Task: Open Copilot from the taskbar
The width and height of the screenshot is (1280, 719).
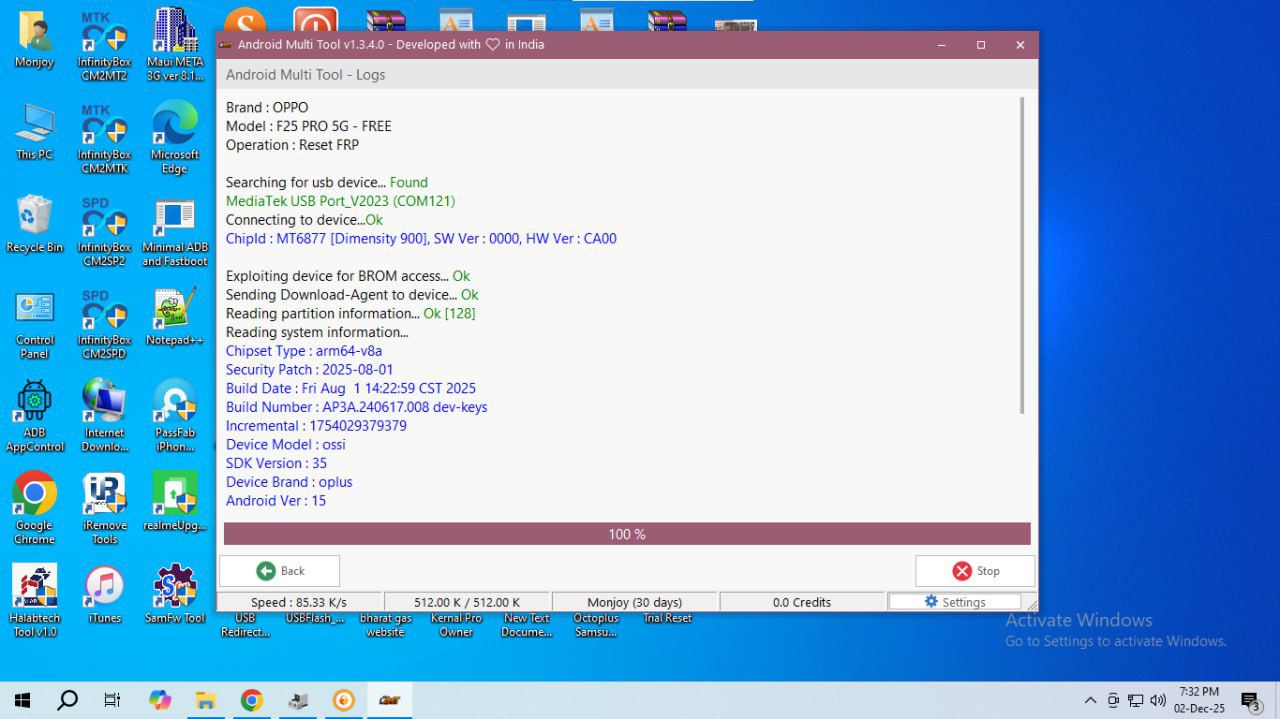Action: tap(160, 700)
